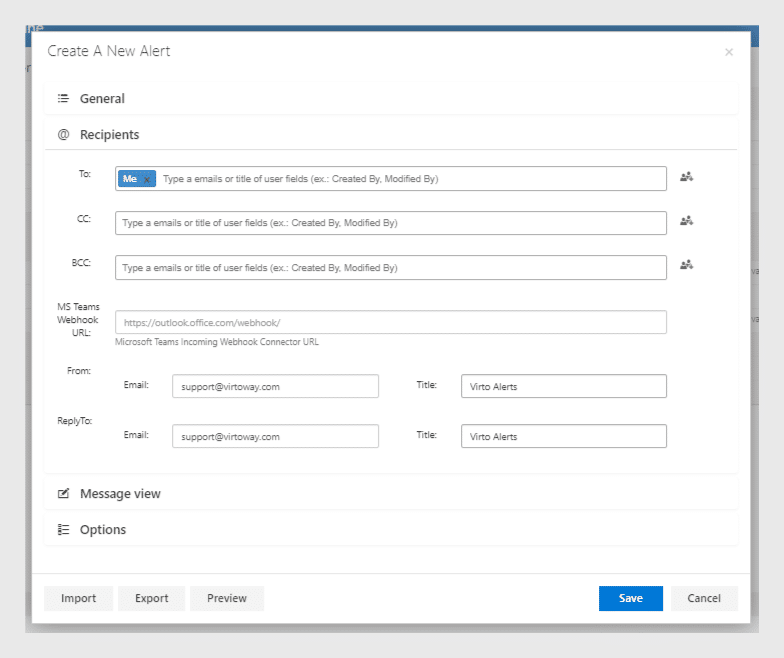
Task: Open the alert Preview
Action: coord(227,598)
